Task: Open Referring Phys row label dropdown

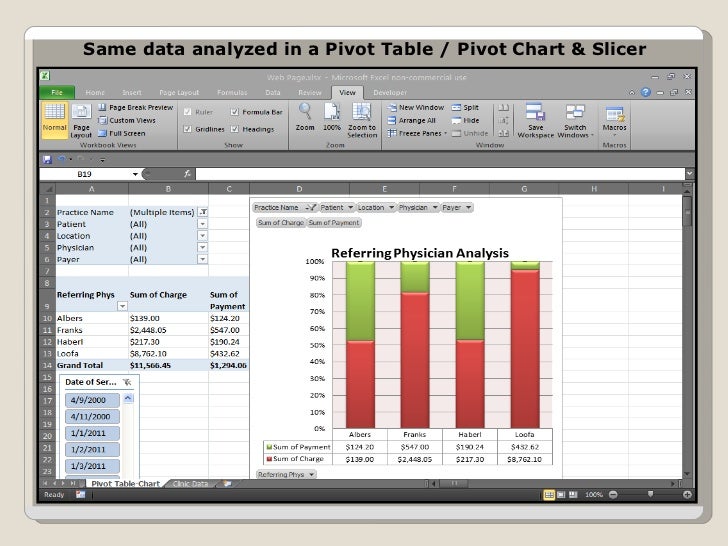Action: coord(122,306)
